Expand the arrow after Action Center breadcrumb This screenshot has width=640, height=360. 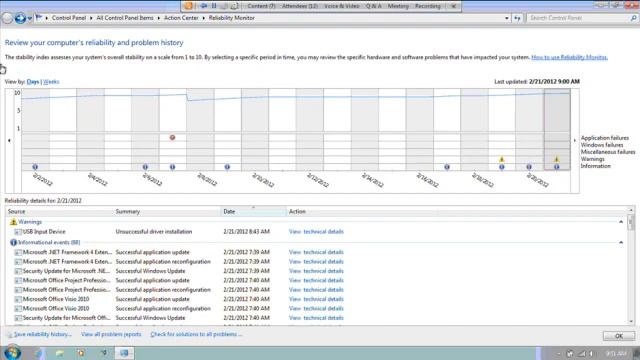tap(203, 18)
